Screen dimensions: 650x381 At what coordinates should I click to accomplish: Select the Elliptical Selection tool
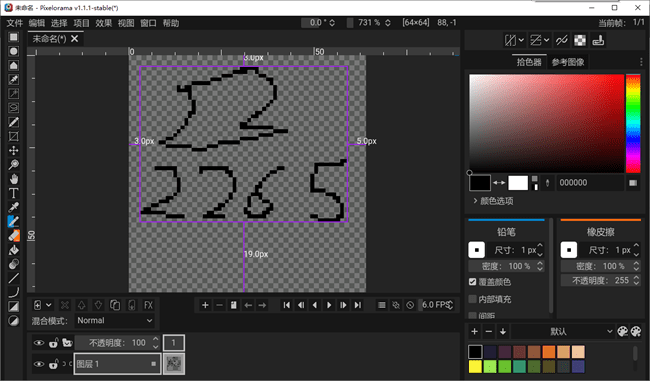pos(13,51)
